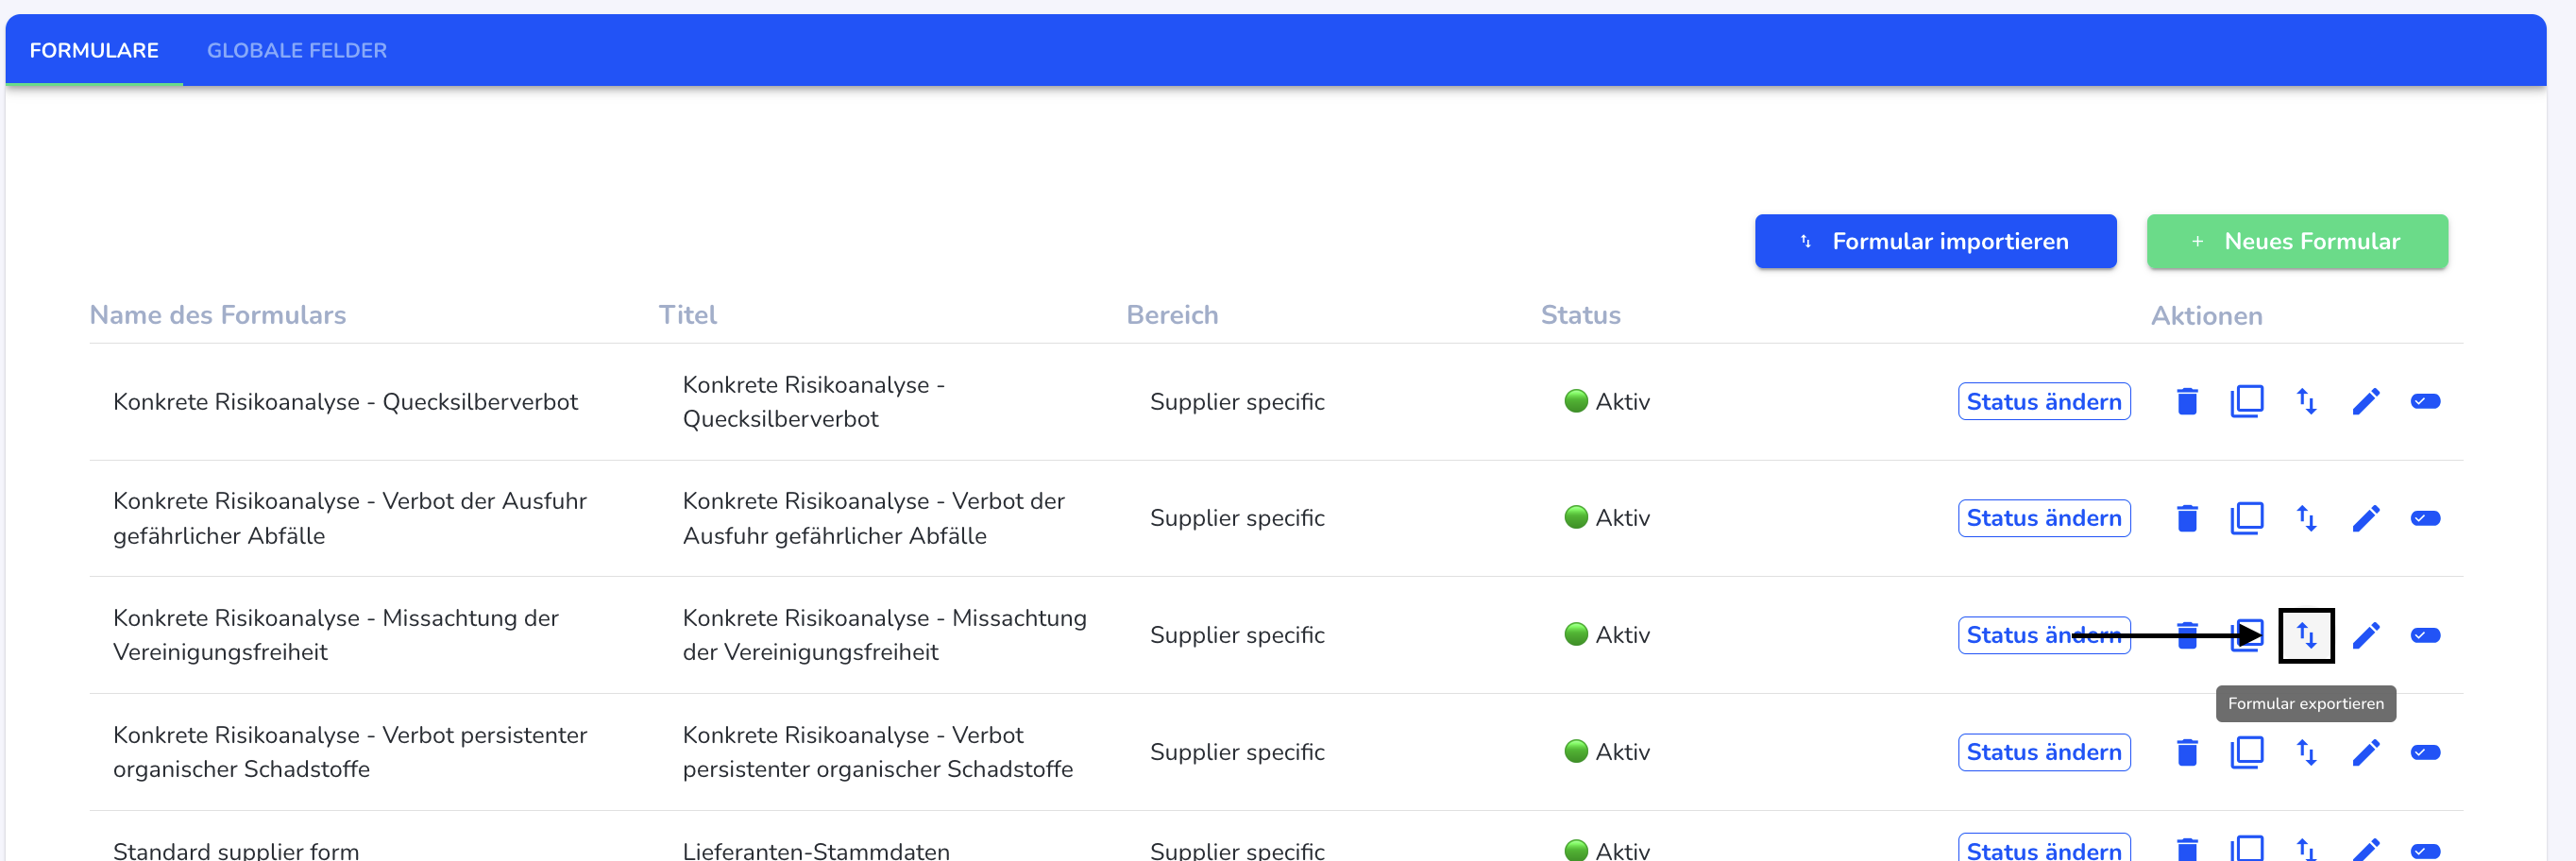Select form name 'Konkrete Risikoanalyse - Quecksilberverbot'
2576x861 pixels.
pyautogui.click(x=345, y=402)
